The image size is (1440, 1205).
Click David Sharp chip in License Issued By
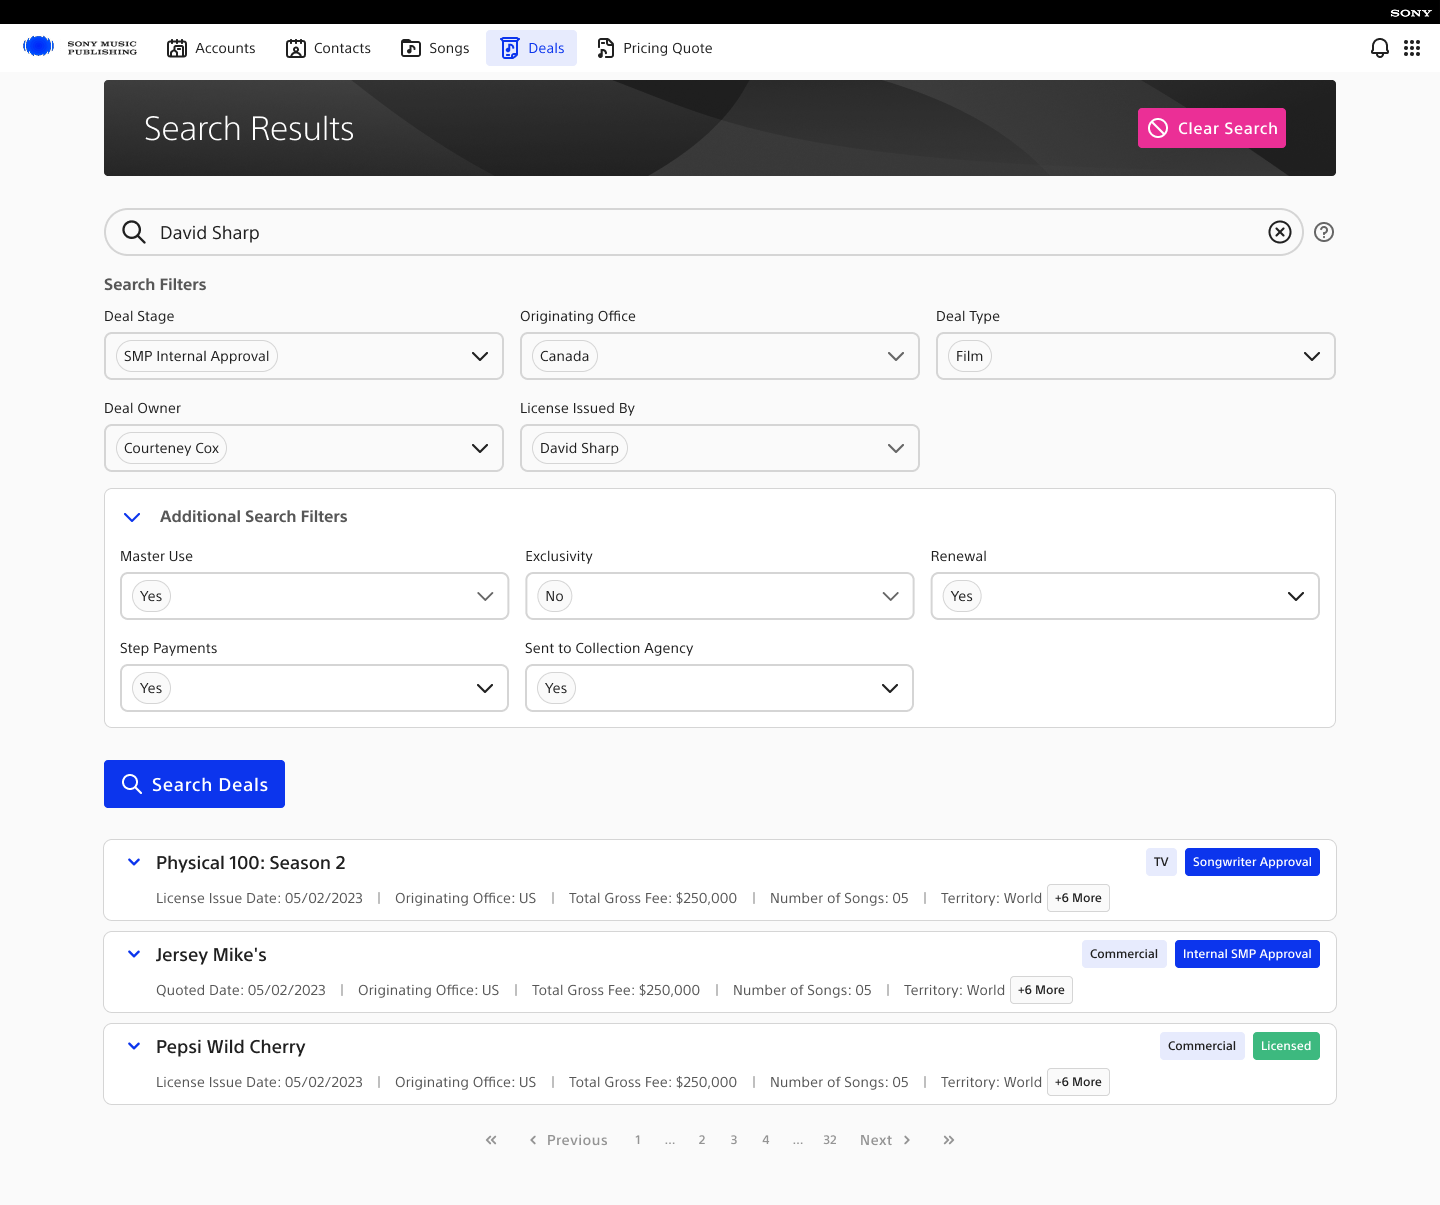[580, 448]
